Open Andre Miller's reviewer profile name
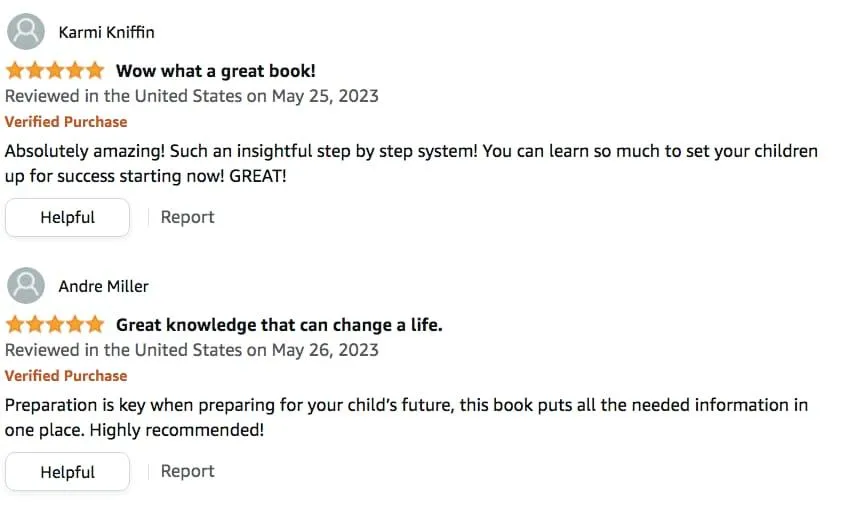Viewport: 865px width, 527px height. (103, 286)
